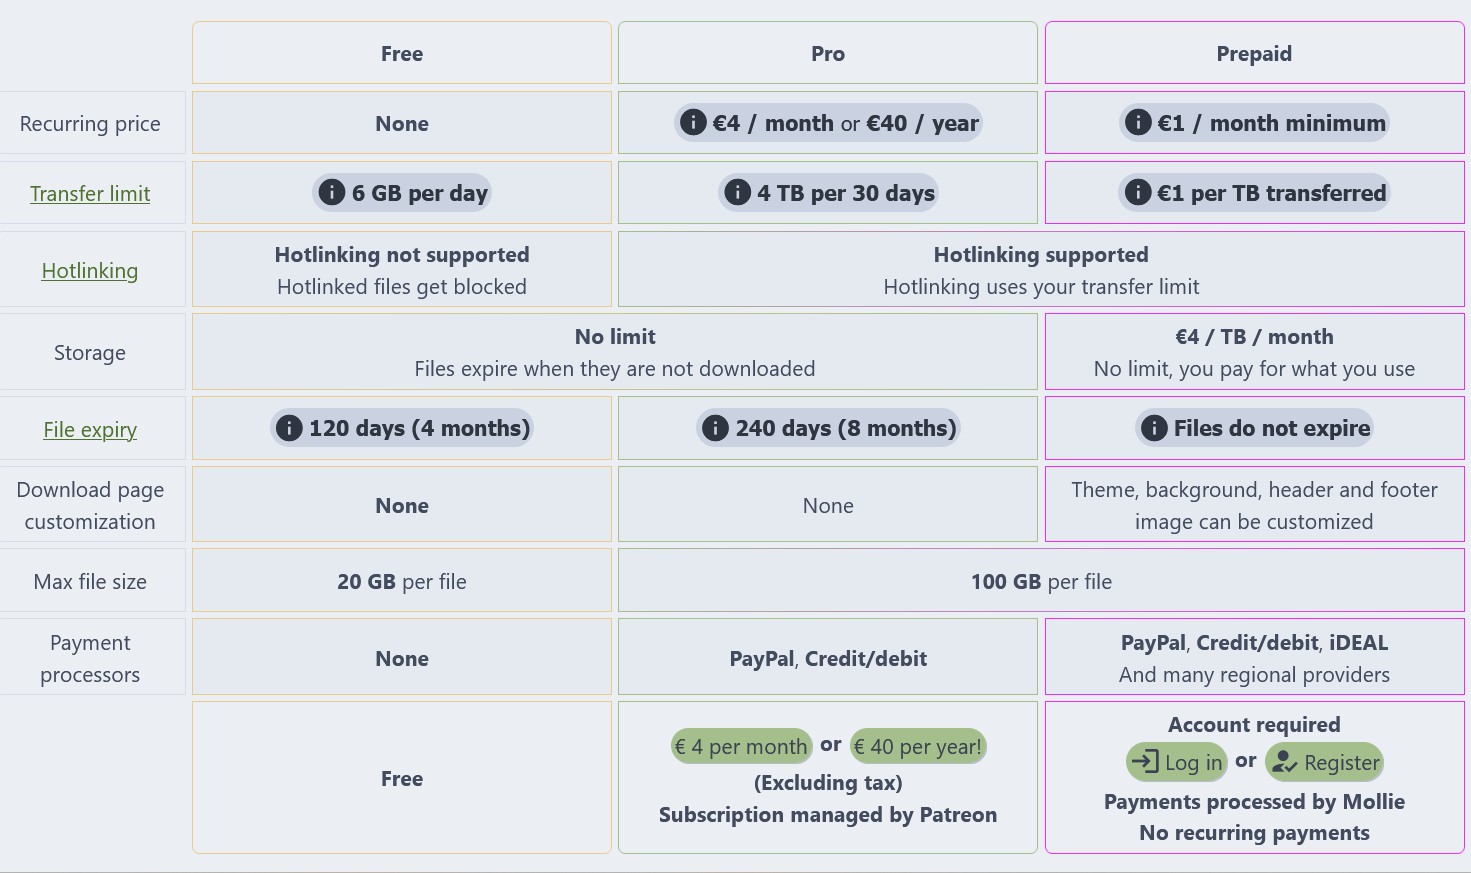Click the user-check icon in Register button

[1285, 762]
